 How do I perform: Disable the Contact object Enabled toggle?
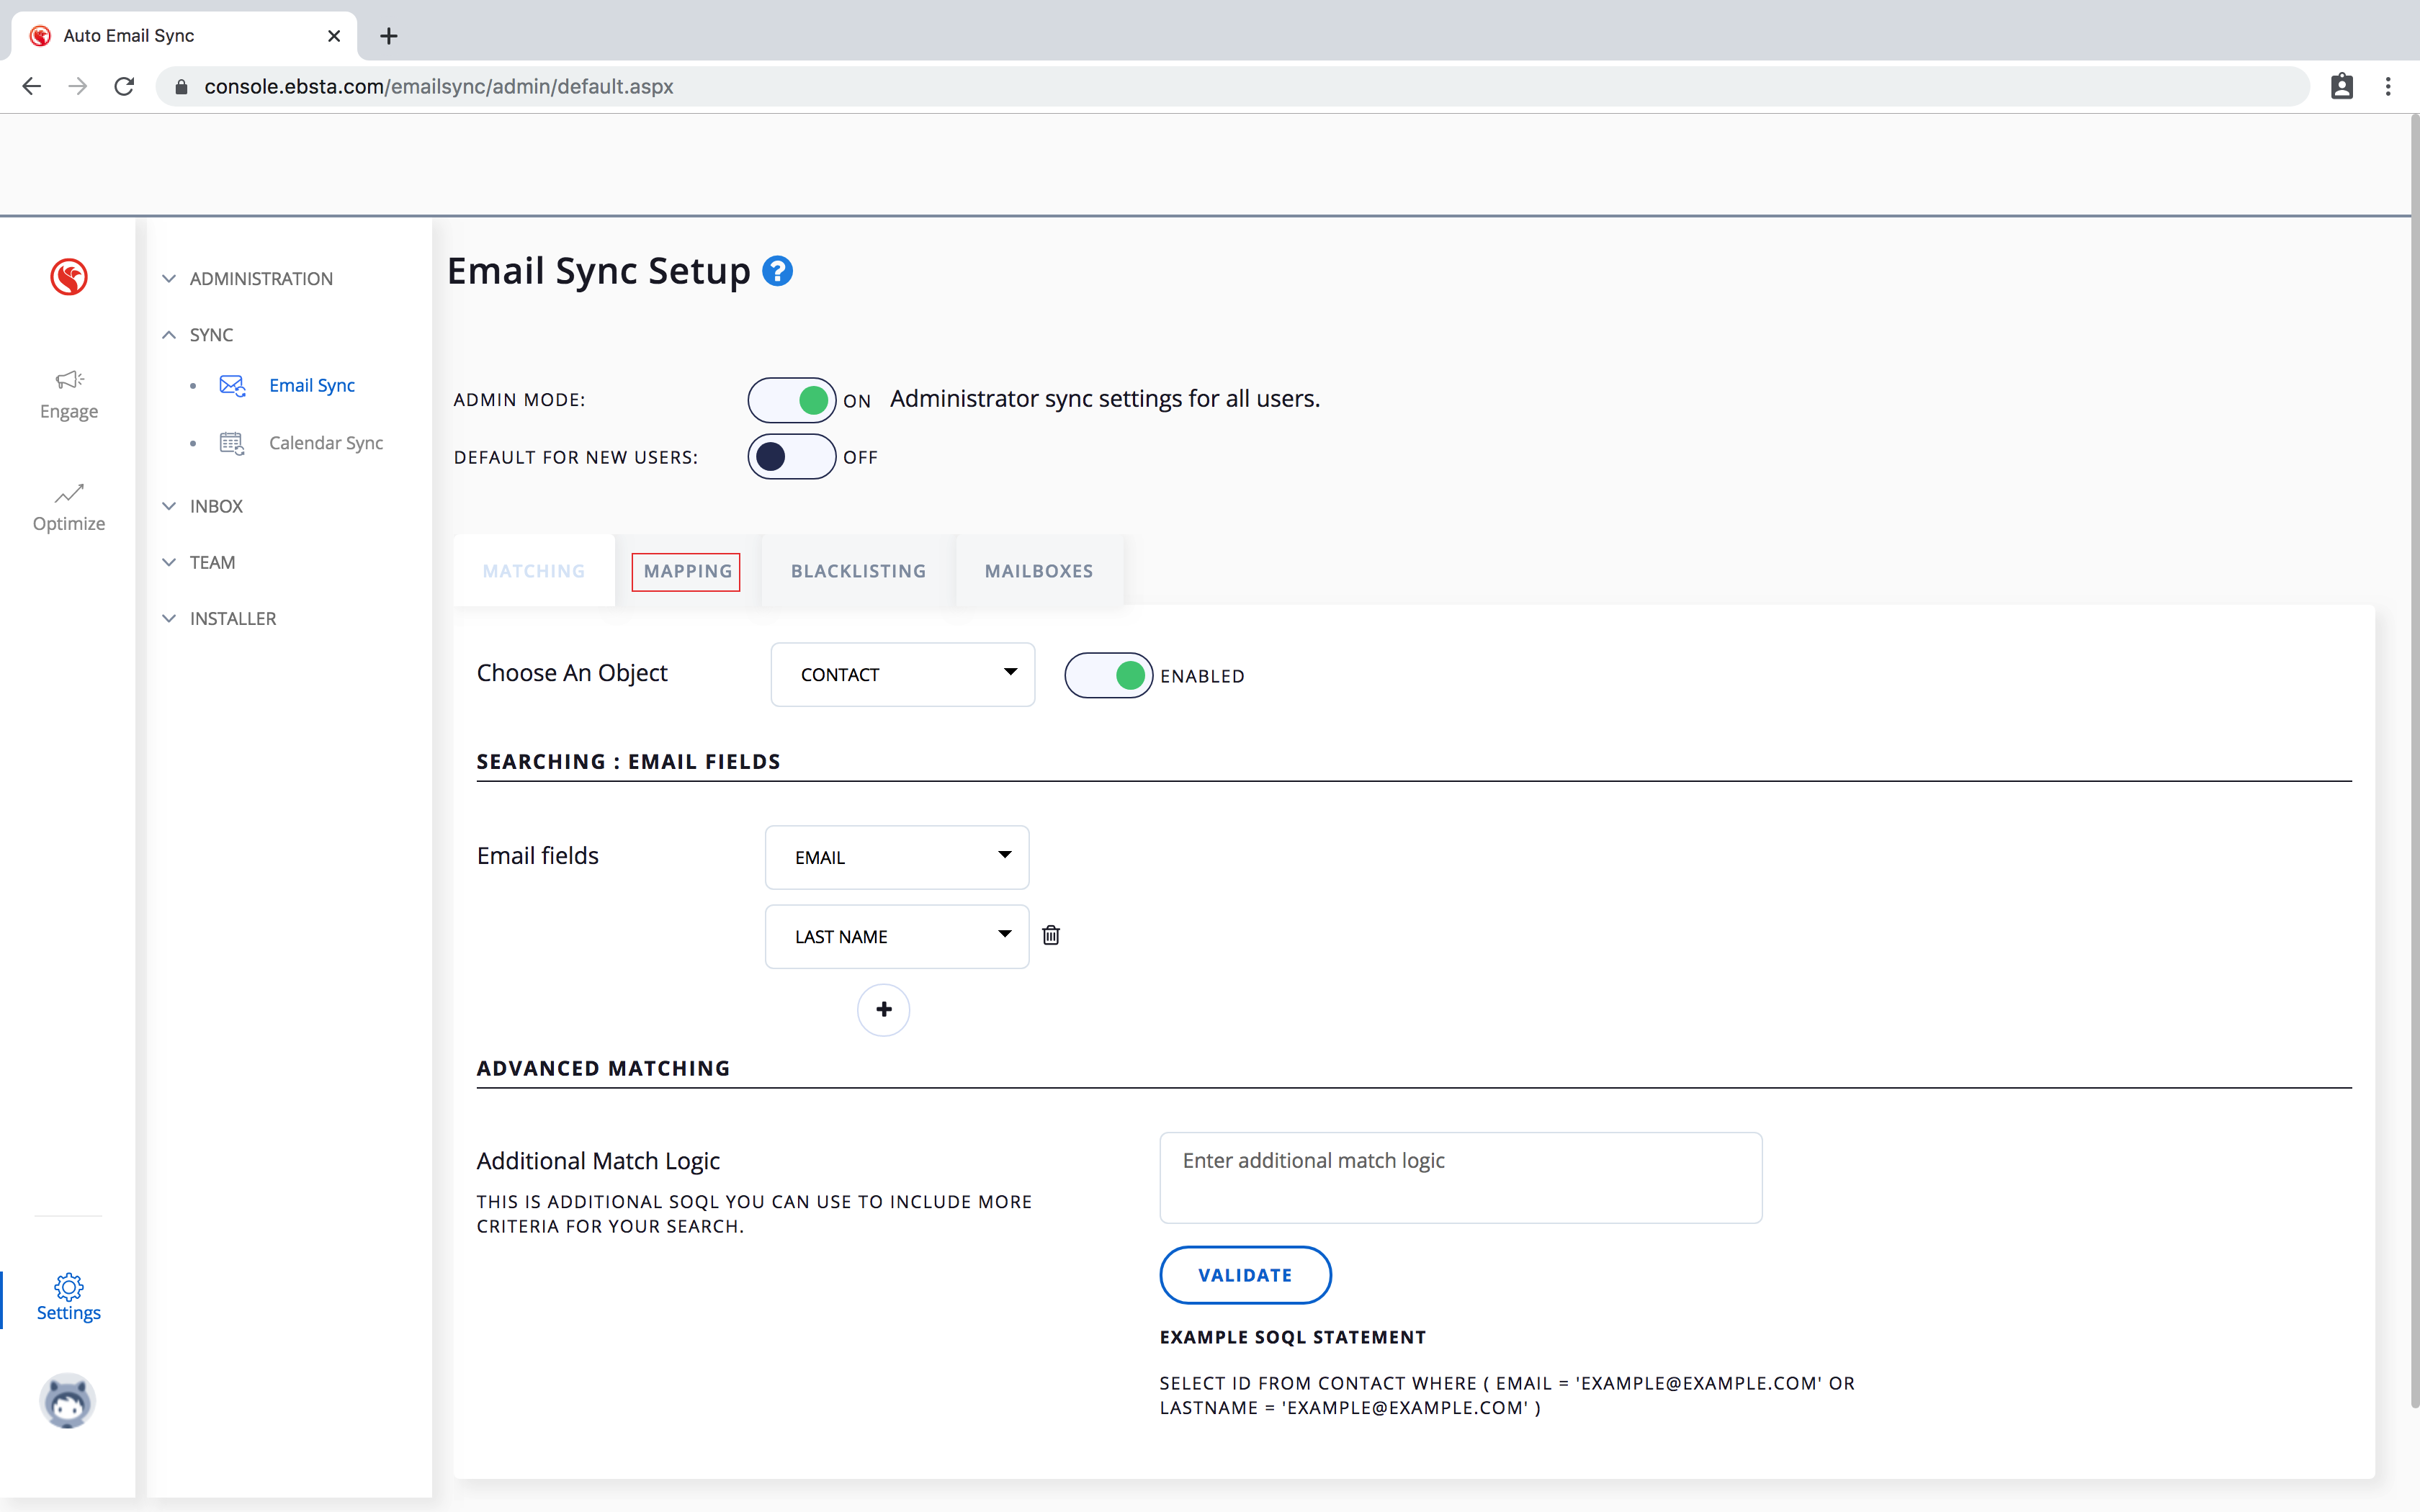1108,676
